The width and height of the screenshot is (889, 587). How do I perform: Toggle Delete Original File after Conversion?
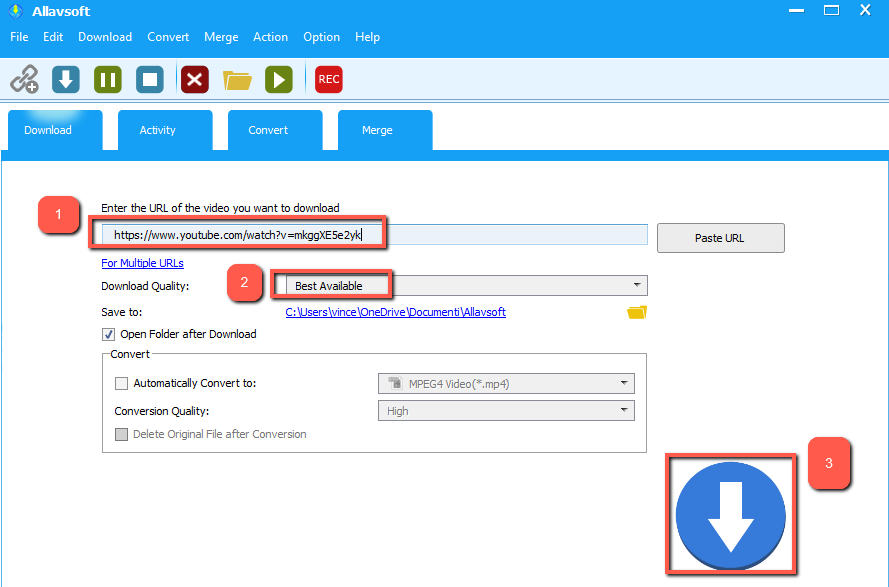point(121,434)
